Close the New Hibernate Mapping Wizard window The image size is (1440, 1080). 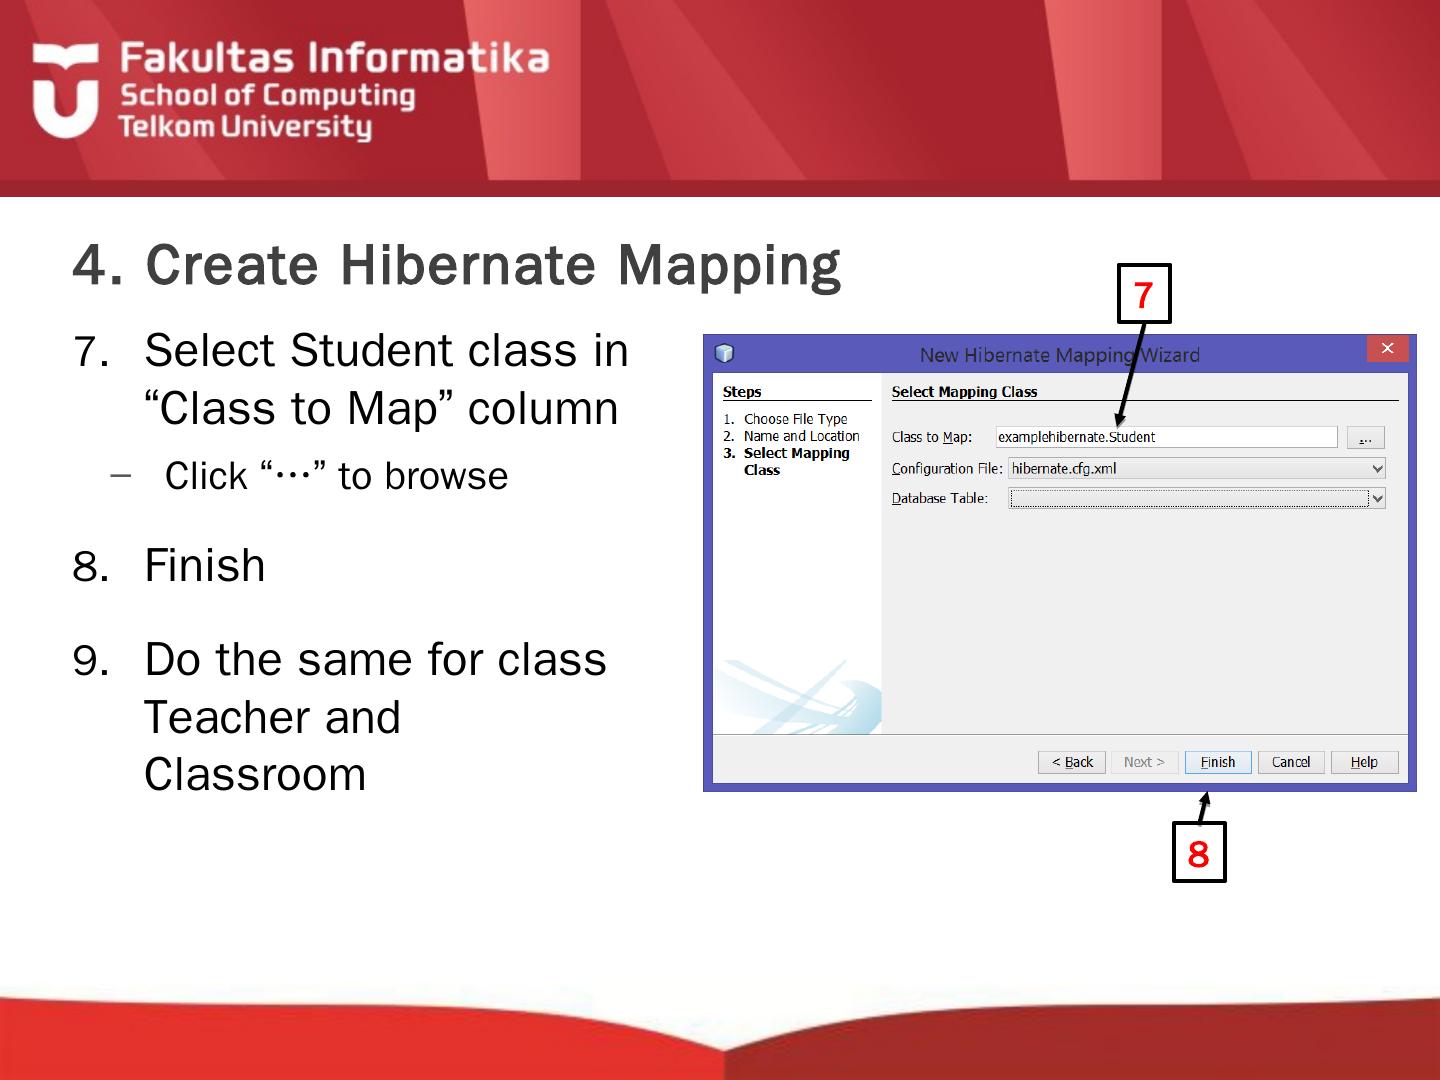1387,349
